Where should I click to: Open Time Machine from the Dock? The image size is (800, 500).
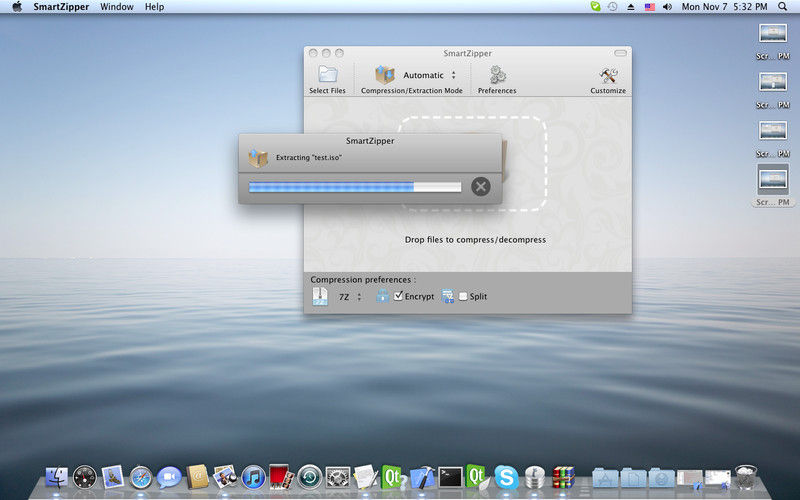click(310, 478)
